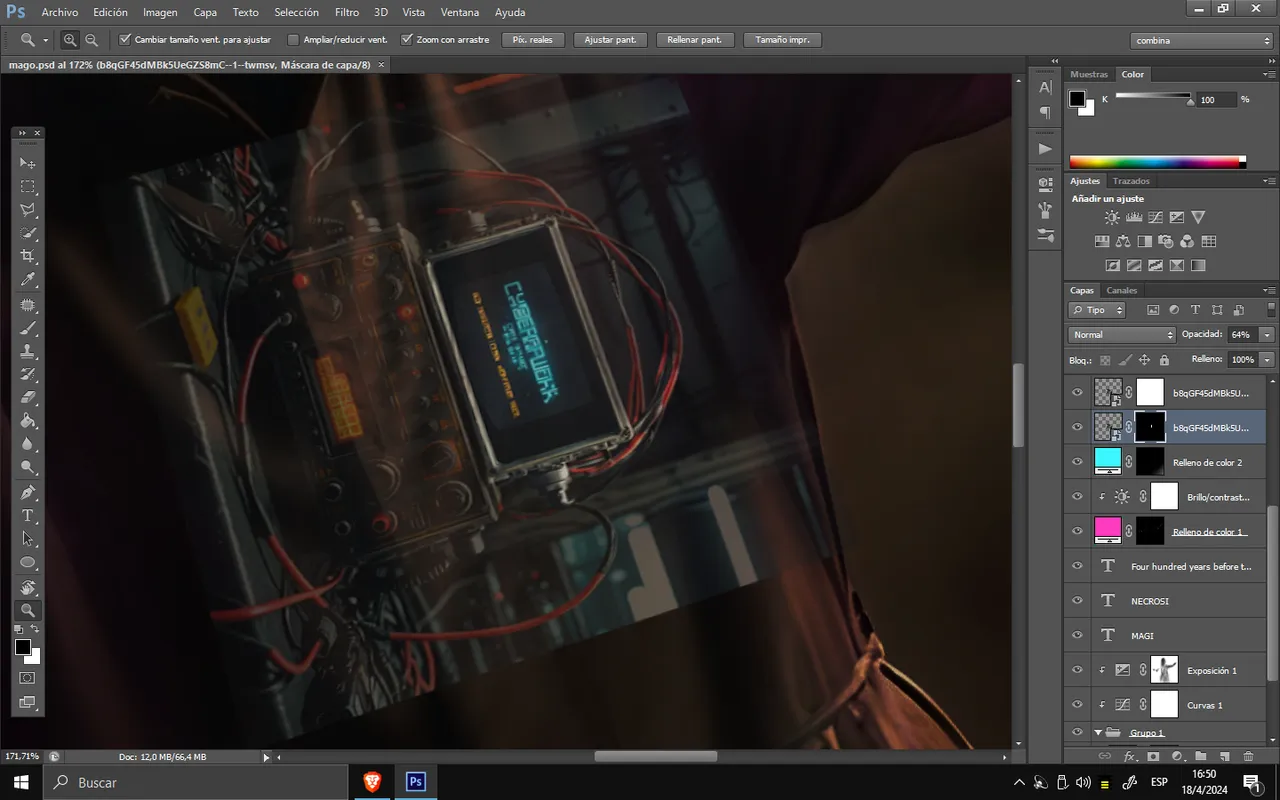Switch to the Trazados tab
The height and width of the screenshot is (800, 1280).
[x=1131, y=181]
